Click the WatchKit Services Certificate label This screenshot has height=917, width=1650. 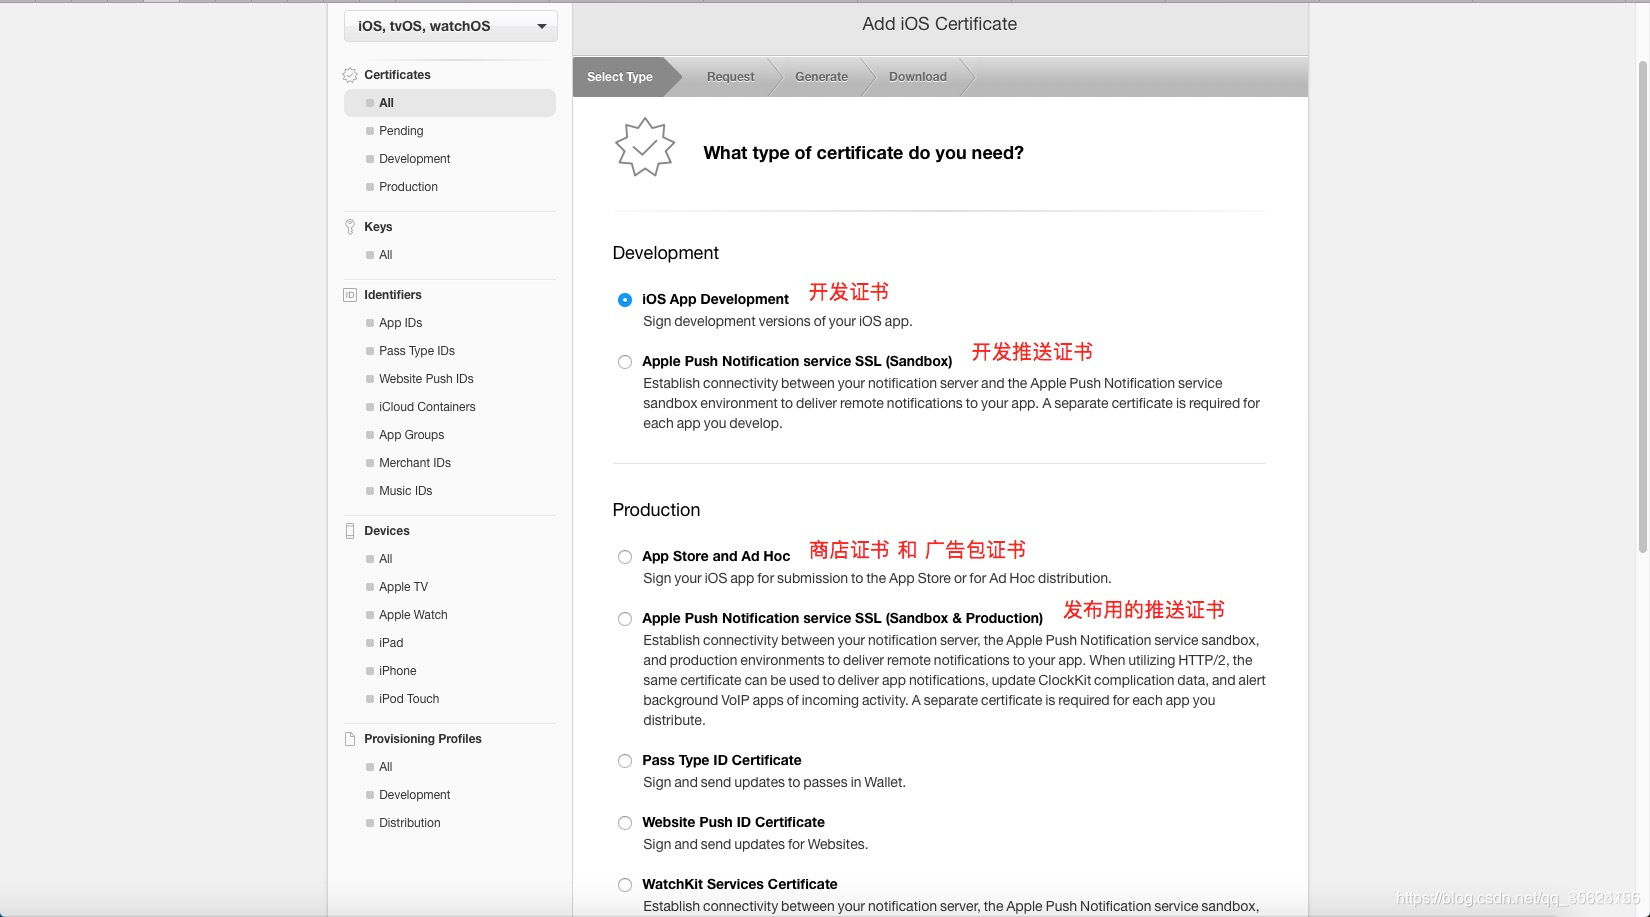[740, 884]
